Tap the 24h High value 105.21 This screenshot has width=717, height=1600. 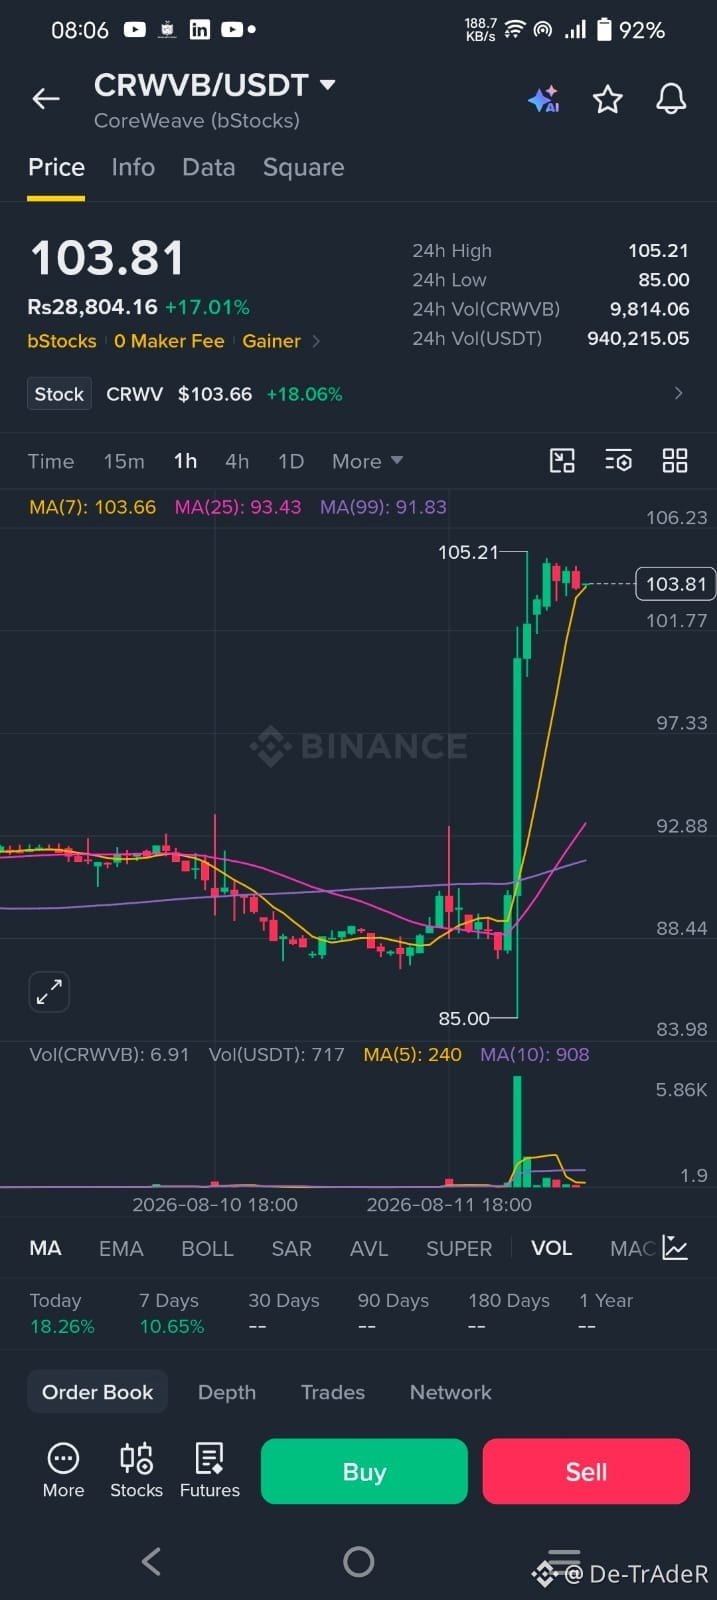(658, 251)
